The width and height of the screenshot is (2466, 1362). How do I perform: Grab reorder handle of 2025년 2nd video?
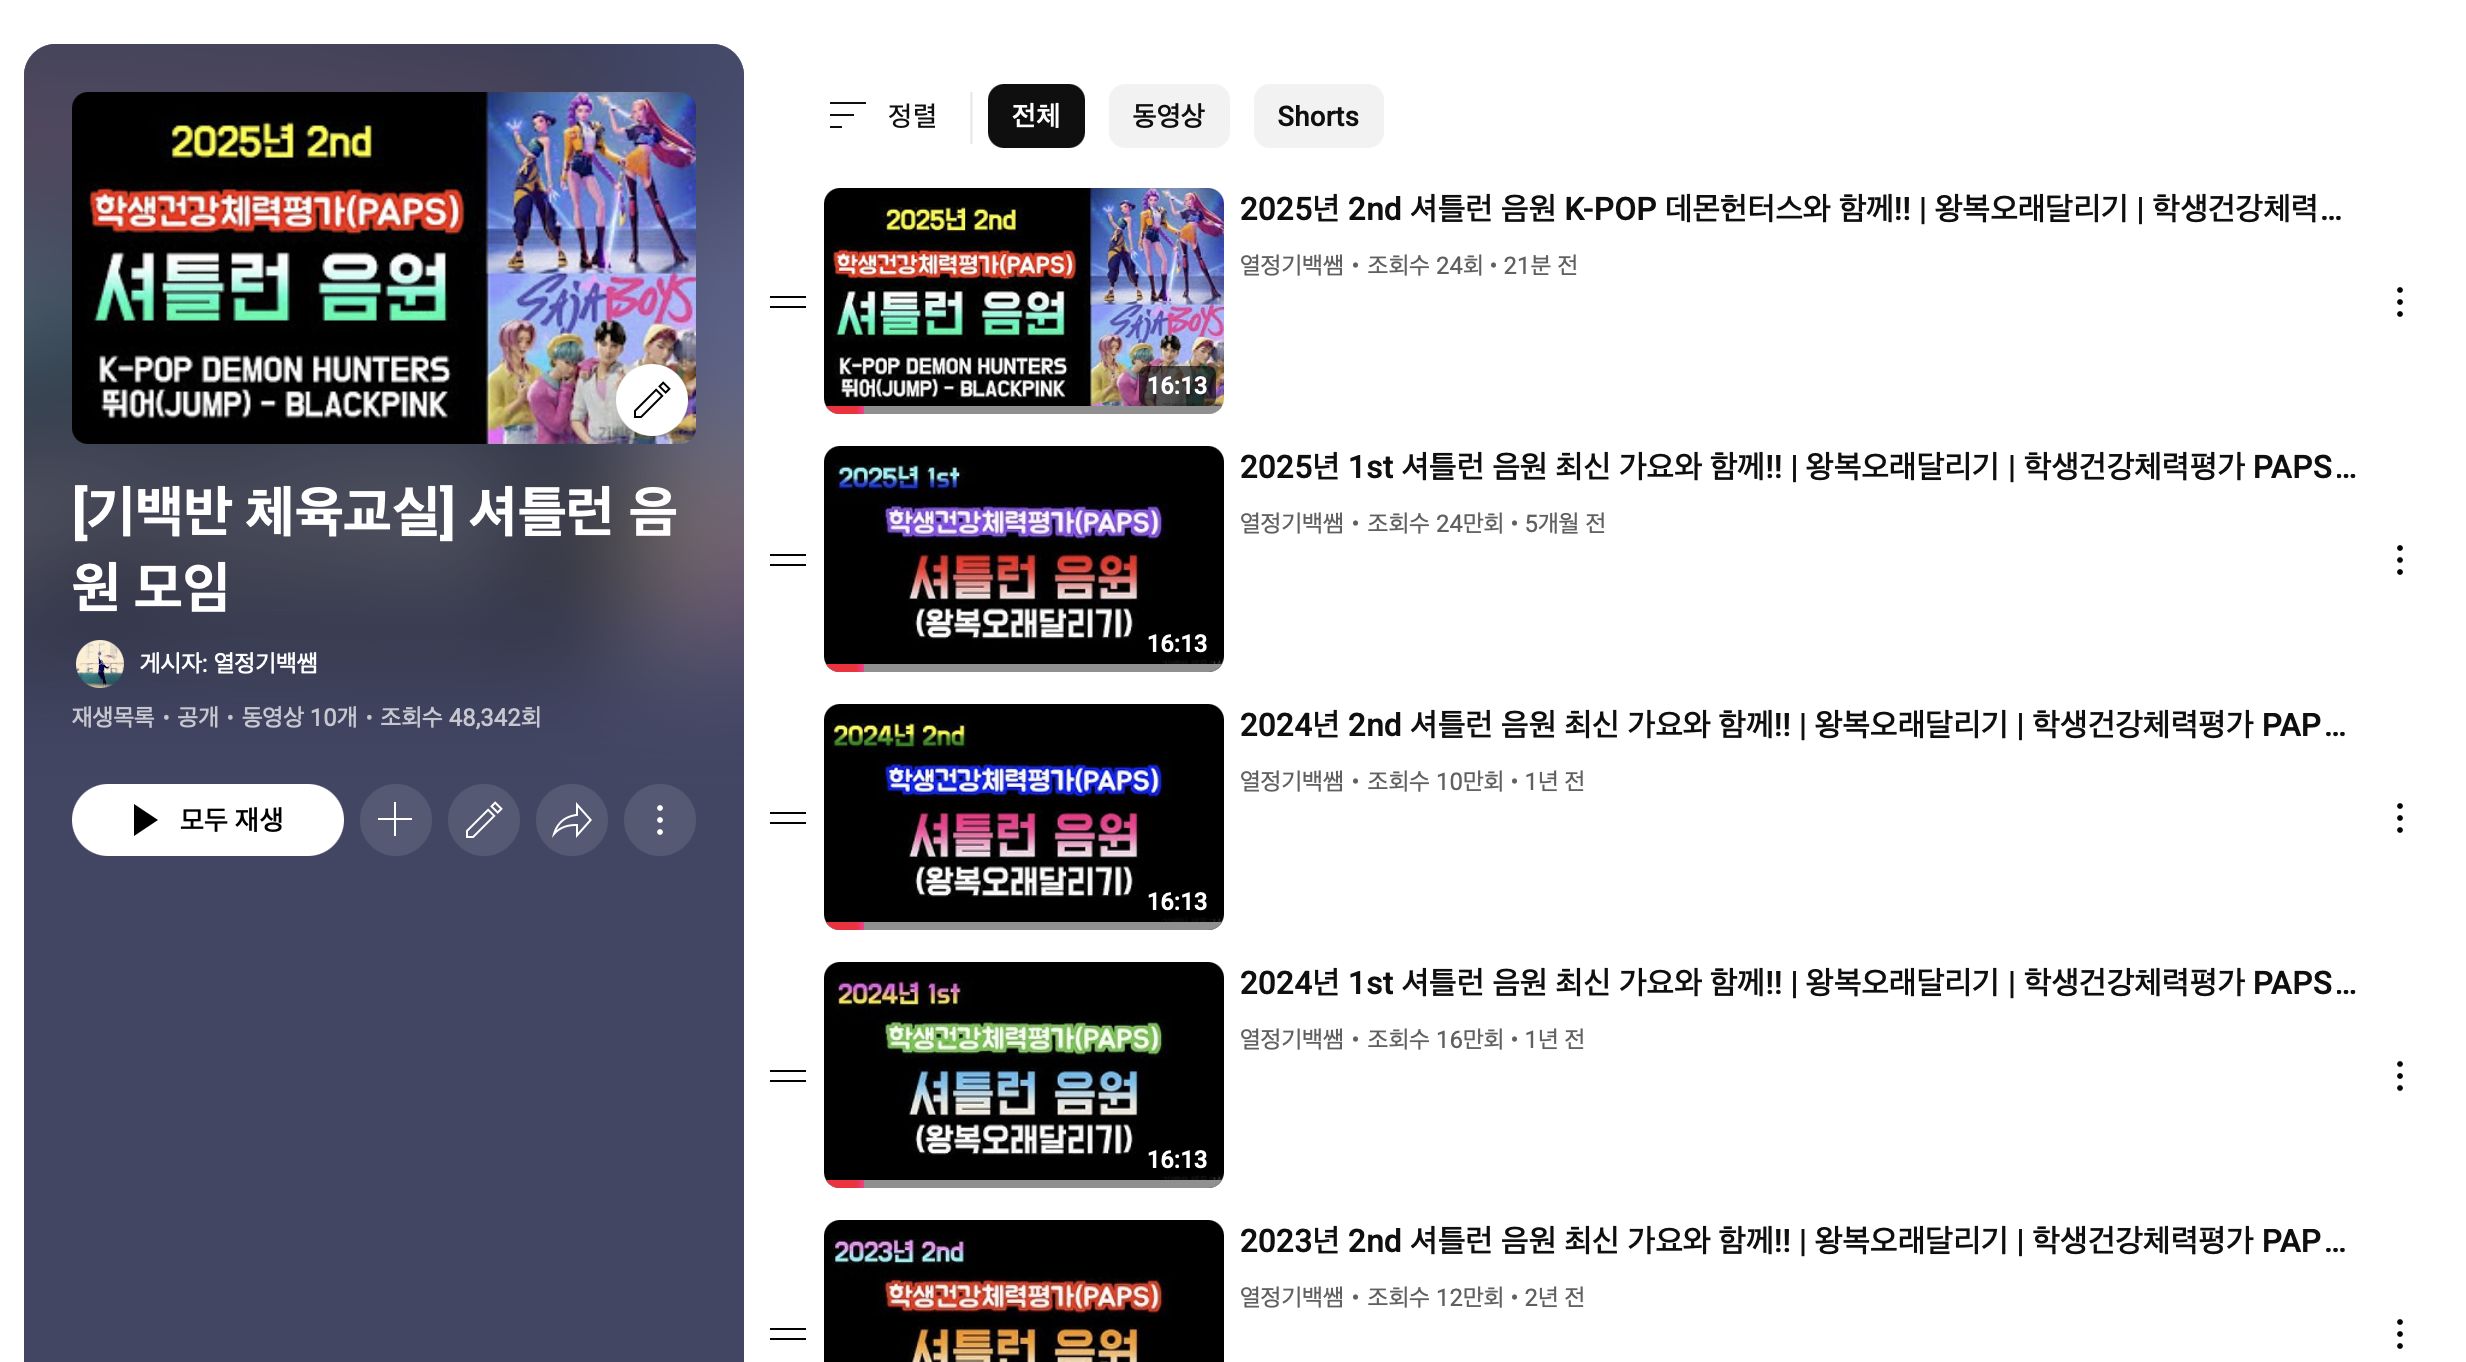click(x=788, y=302)
